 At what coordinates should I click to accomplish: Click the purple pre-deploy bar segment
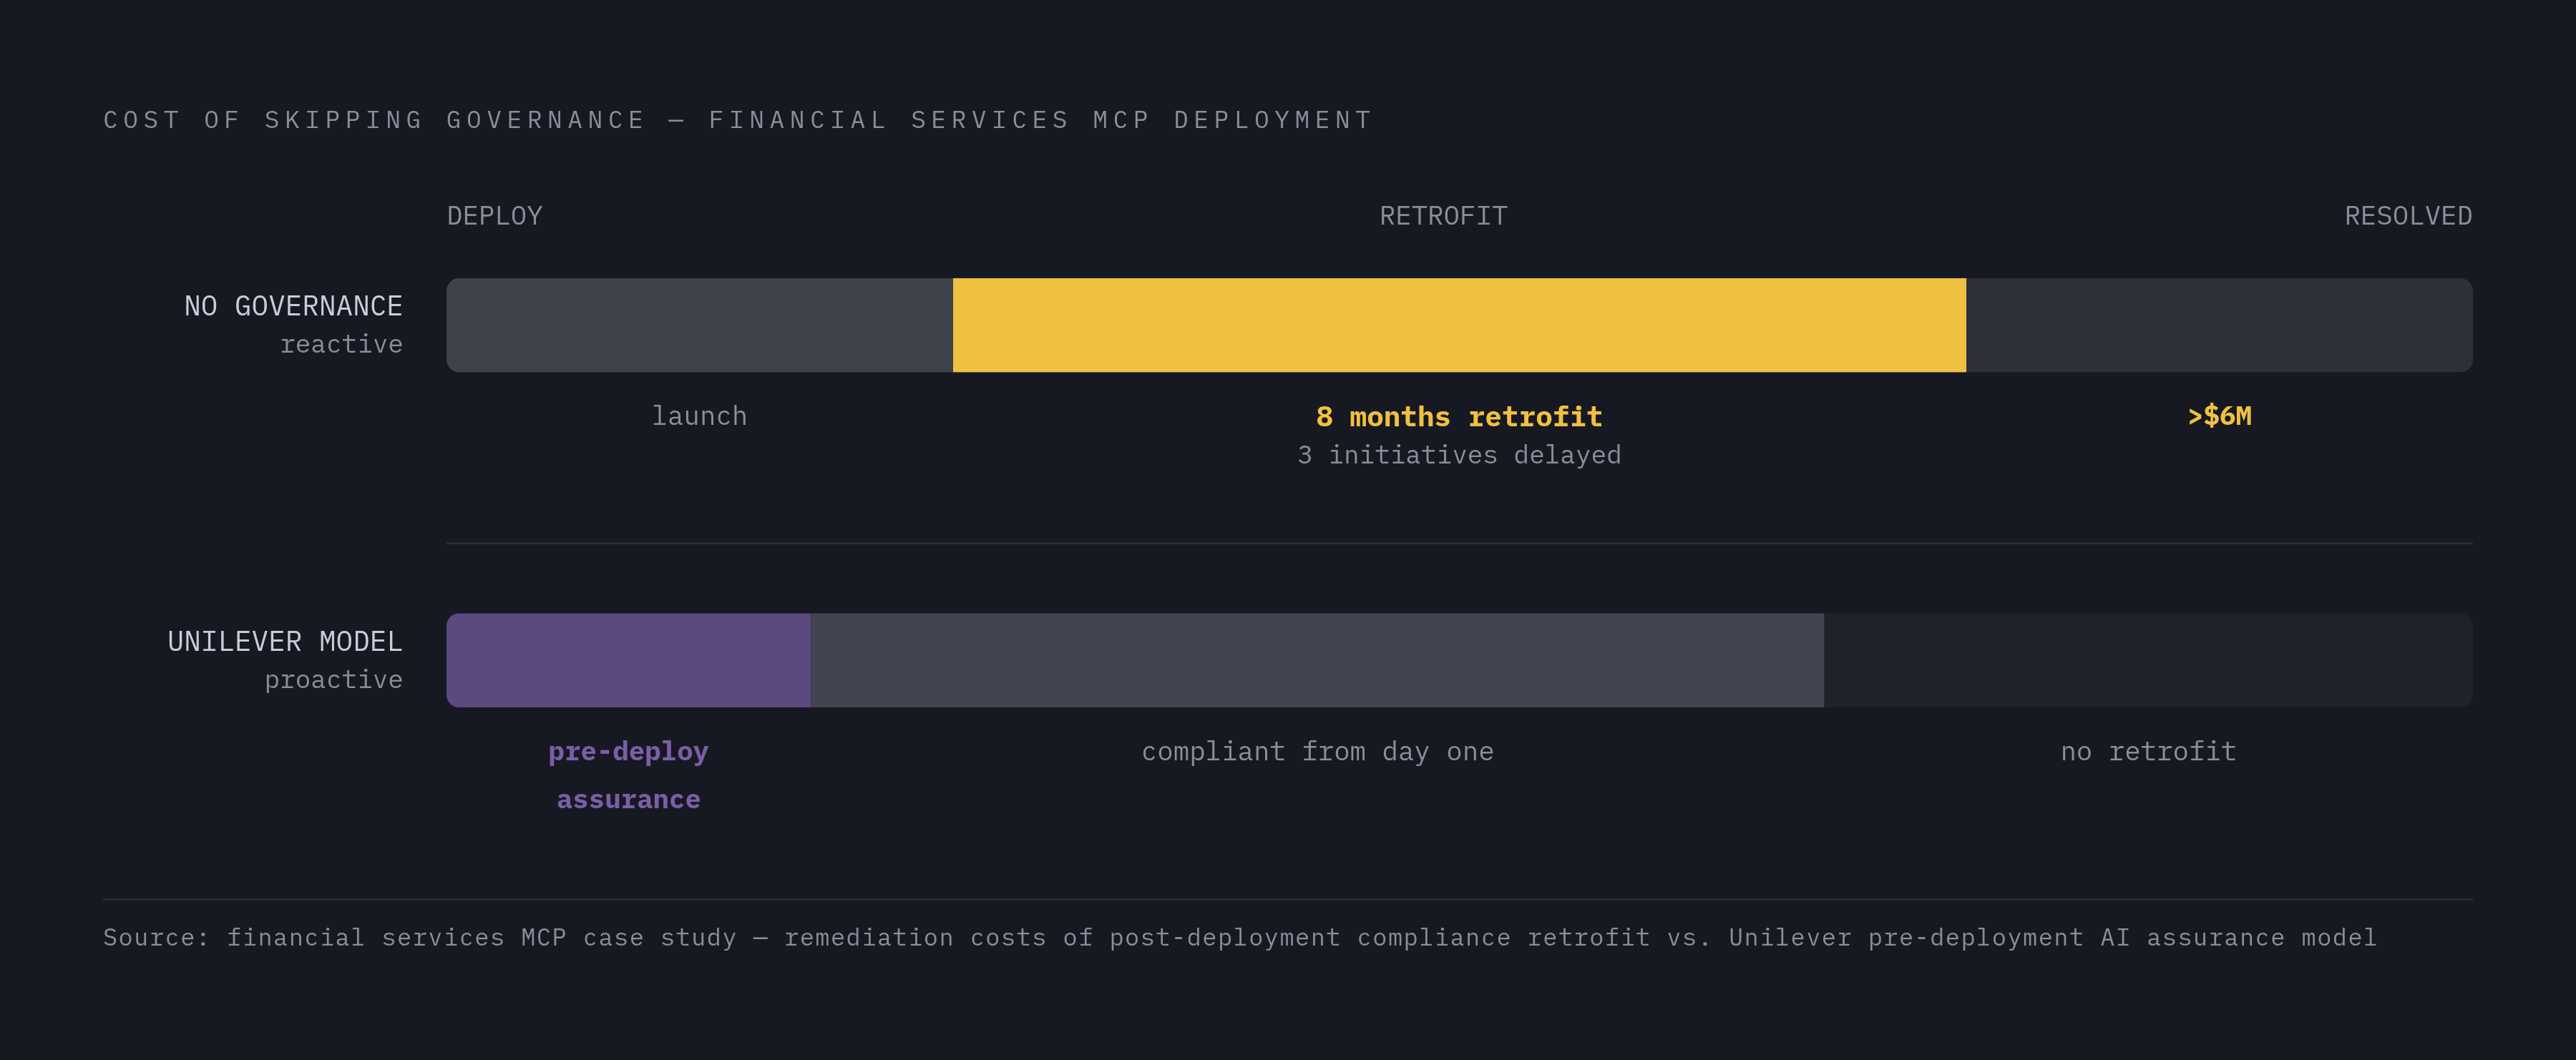tap(628, 660)
